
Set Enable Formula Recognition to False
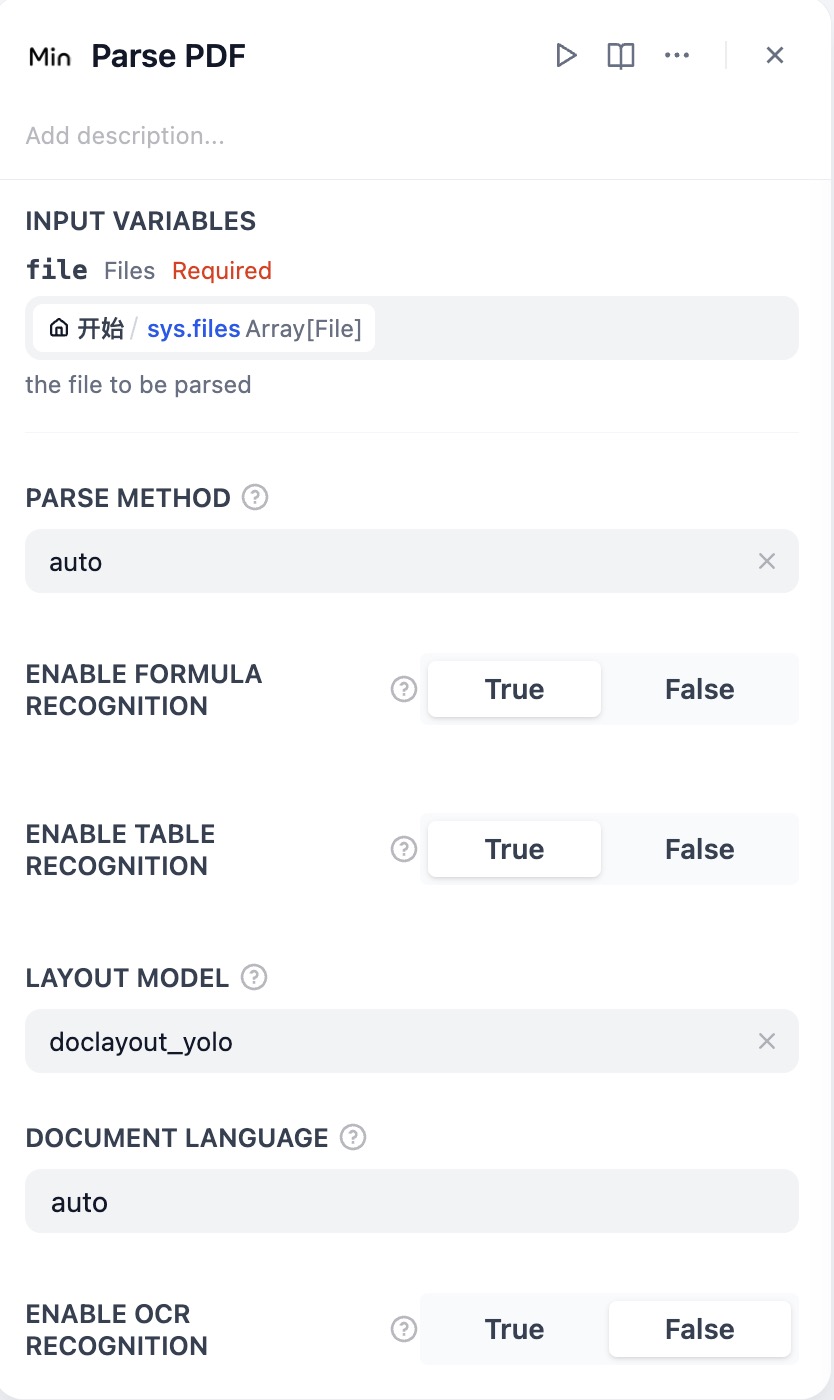point(699,689)
